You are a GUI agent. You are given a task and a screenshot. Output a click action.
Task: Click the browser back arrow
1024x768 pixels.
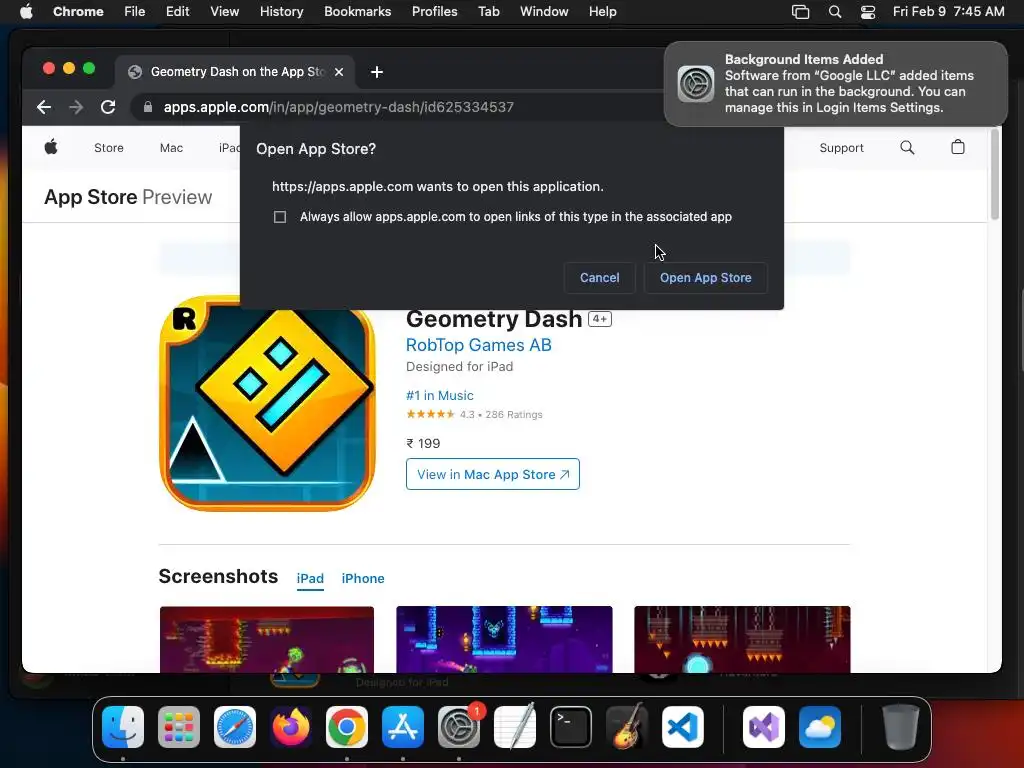pyautogui.click(x=44, y=107)
